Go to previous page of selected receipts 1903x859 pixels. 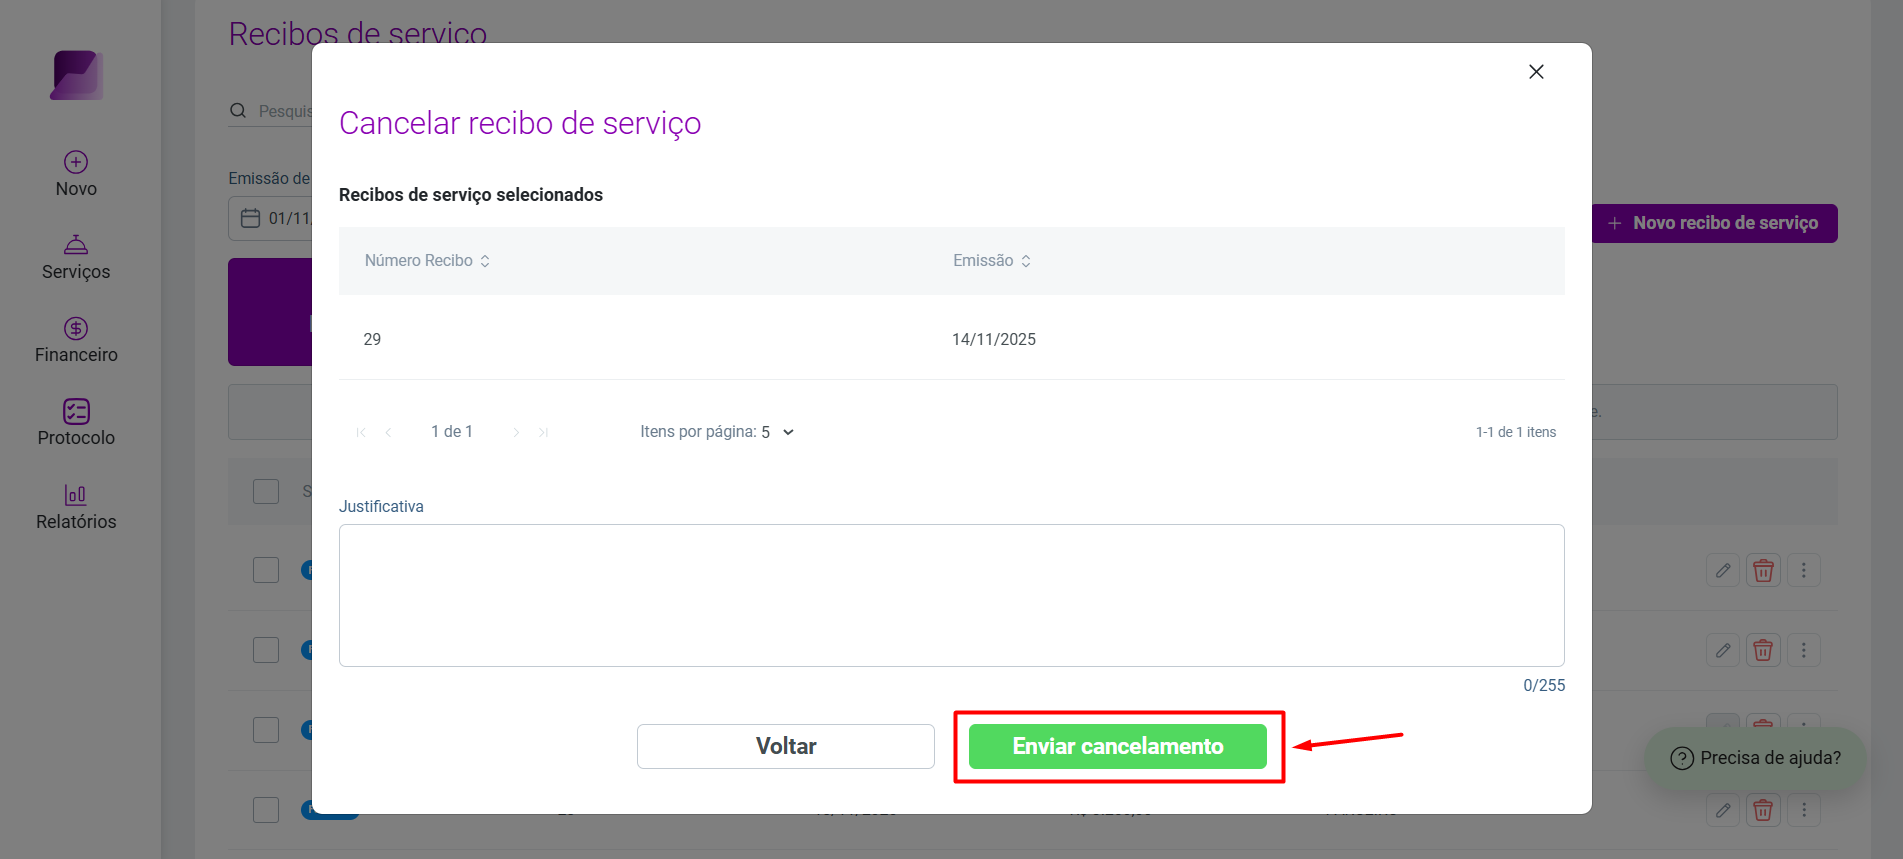388,432
